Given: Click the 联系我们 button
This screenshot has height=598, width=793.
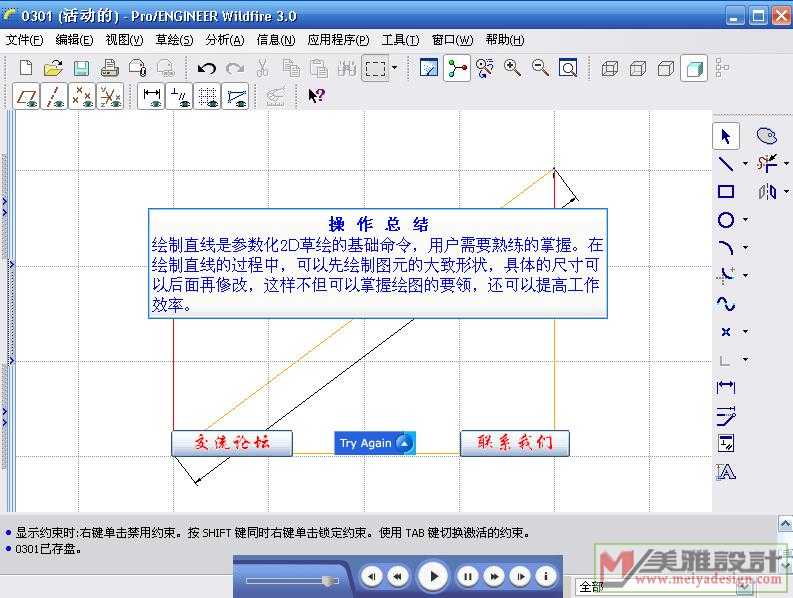Looking at the screenshot, I should coord(515,443).
